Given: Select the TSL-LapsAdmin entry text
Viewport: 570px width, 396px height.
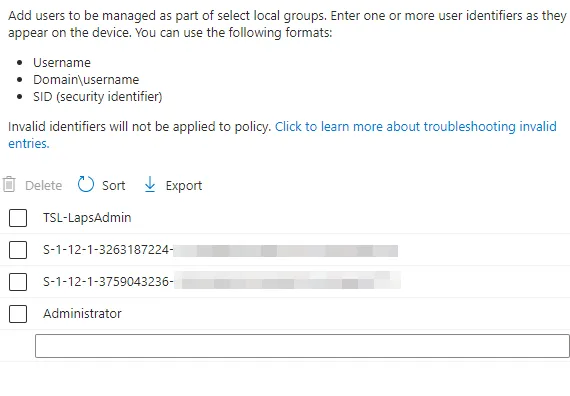Looking at the screenshot, I should 87,217.
